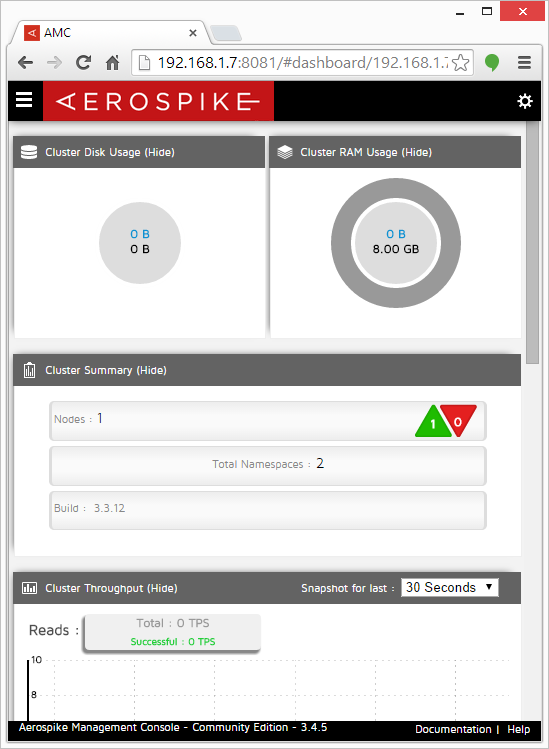Click the Cluster RAM Usage donut chart
Image resolution: width=549 pixels, height=749 pixels.
[396, 243]
